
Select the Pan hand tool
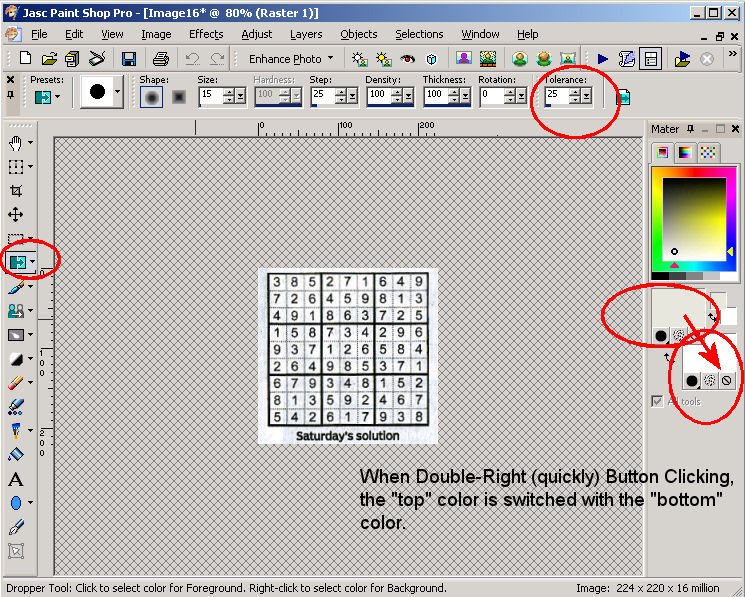(x=16, y=143)
